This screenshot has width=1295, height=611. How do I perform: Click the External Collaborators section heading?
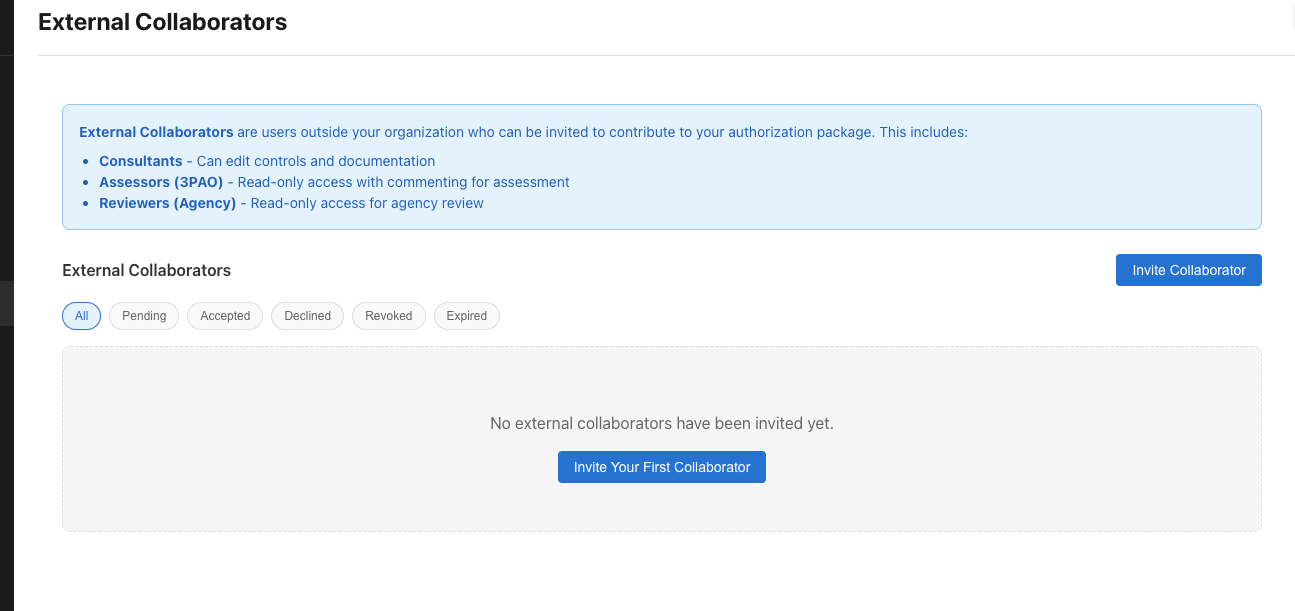[146, 270]
